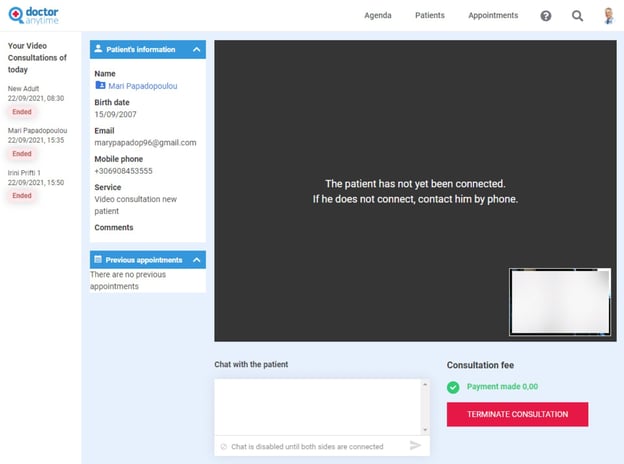Open the Appointments menu item
This screenshot has height=464, width=624.
click(x=493, y=16)
